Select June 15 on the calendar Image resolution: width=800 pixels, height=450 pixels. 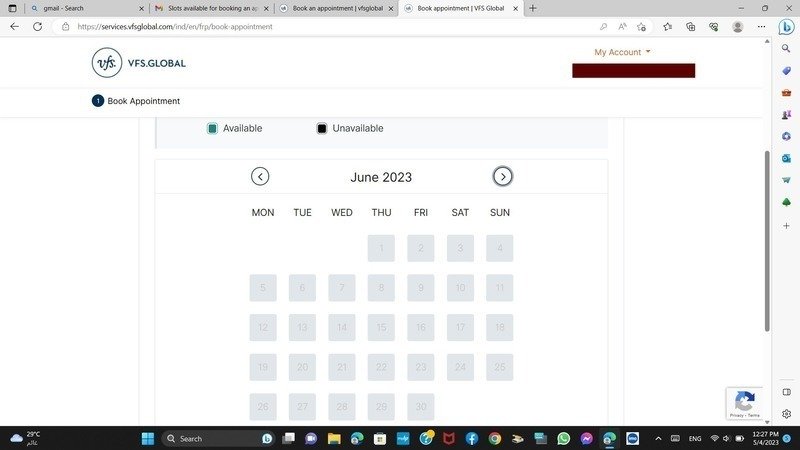[x=381, y=327]
